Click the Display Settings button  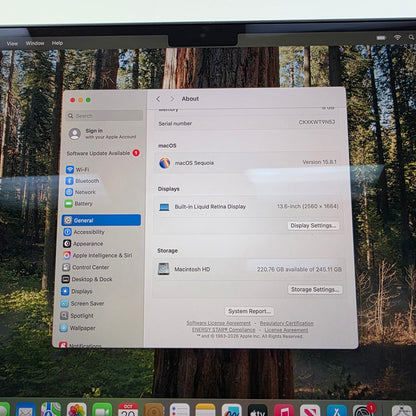[x=313, y=226]
